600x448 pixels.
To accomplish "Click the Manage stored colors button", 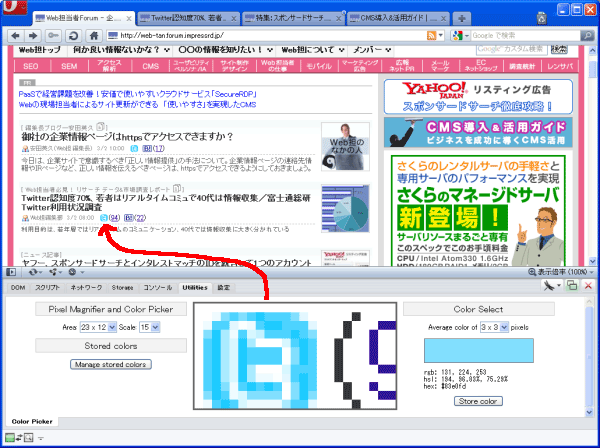I will (111, 364).
